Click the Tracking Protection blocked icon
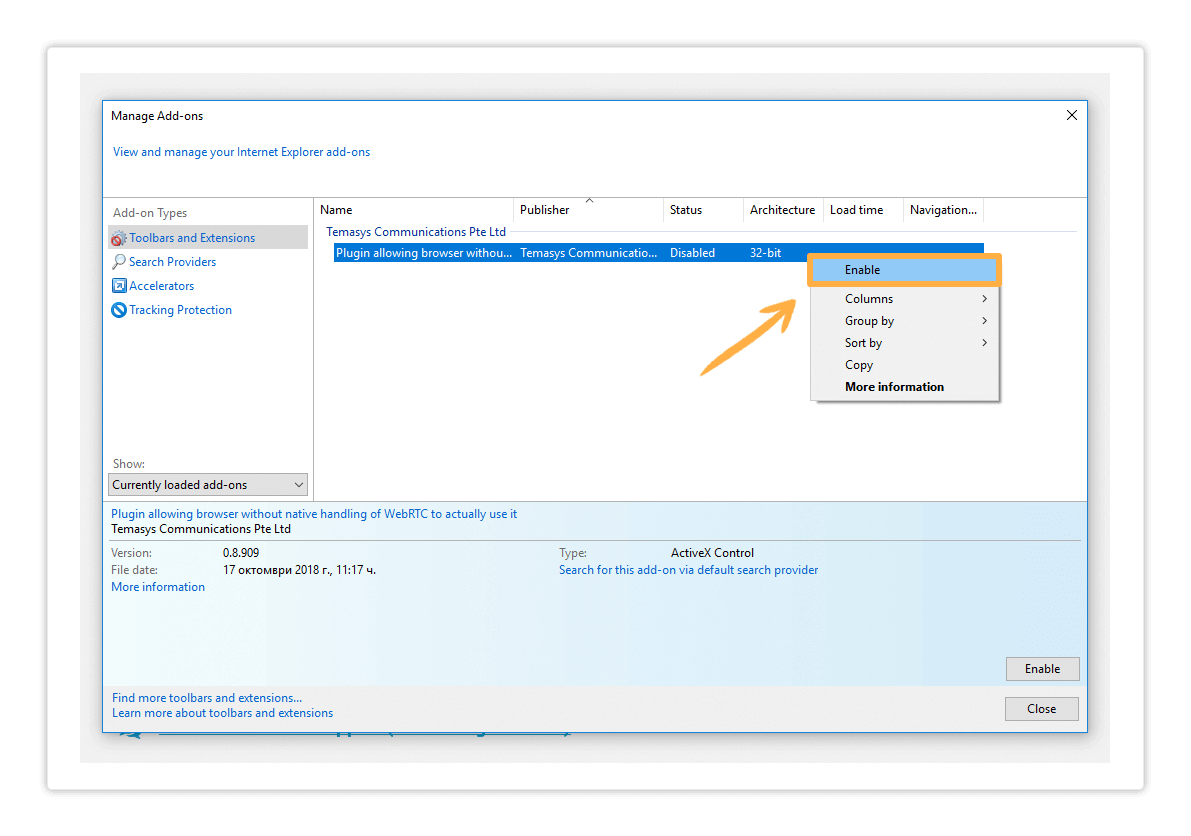The image size is (1191, 836). (118, 310)
